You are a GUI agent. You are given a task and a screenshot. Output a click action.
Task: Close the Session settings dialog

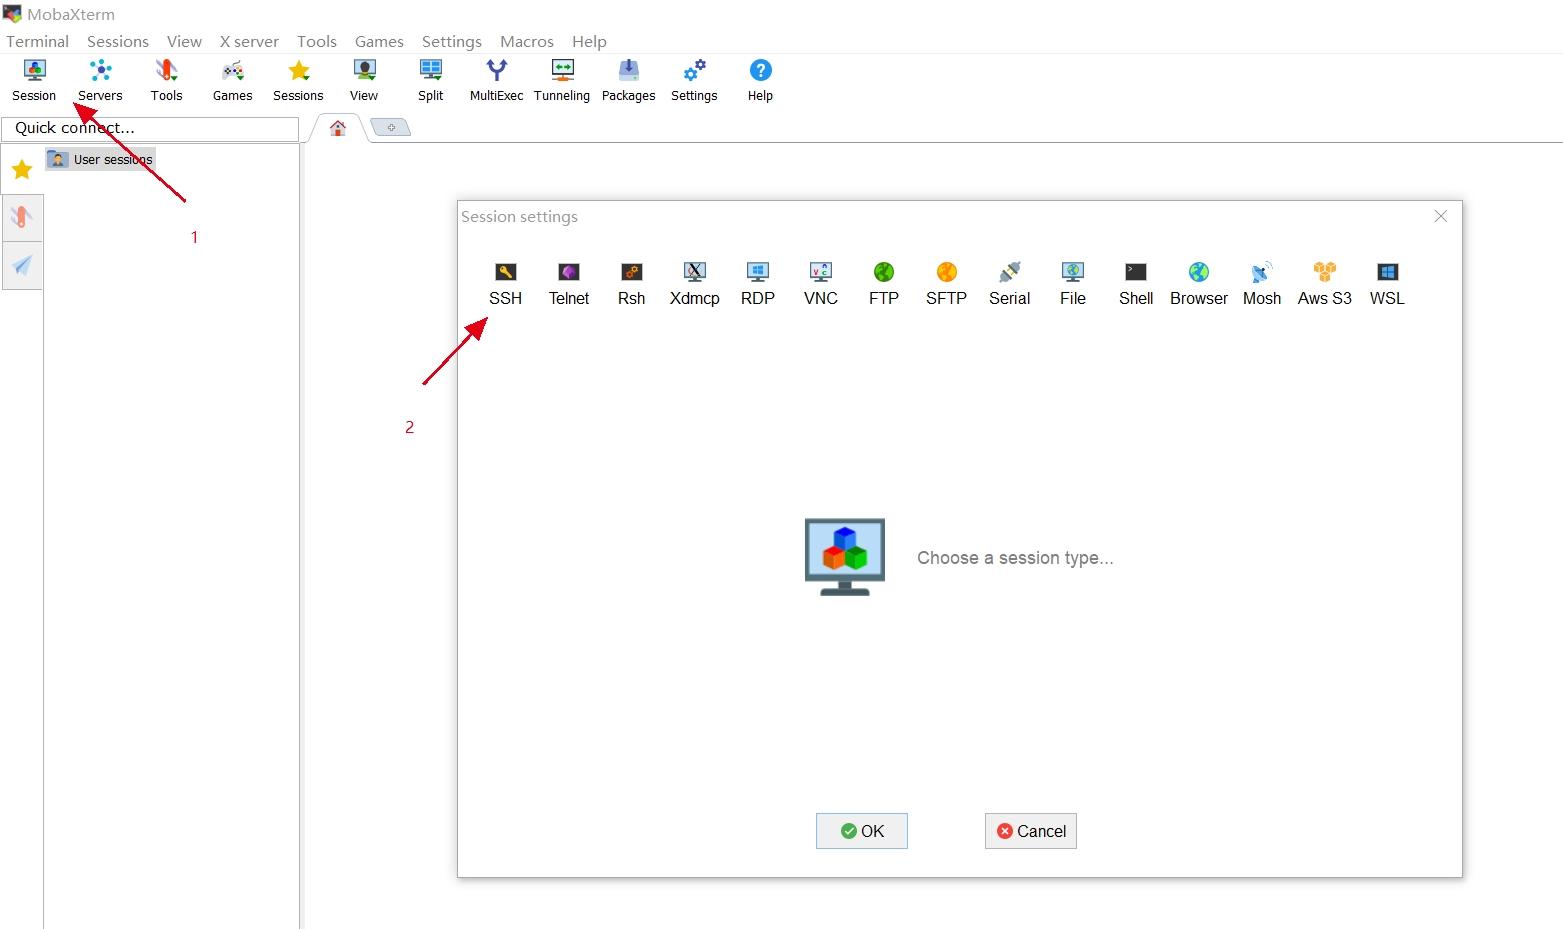click(x=1441, y=216)
